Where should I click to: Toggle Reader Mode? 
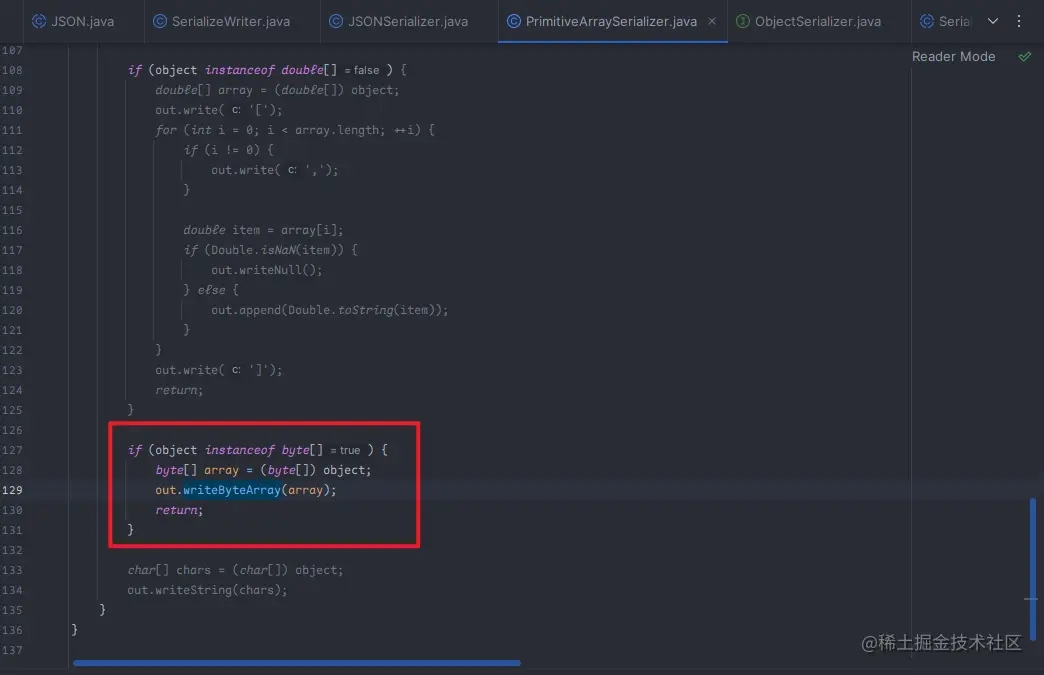click(x=953, y=57)
